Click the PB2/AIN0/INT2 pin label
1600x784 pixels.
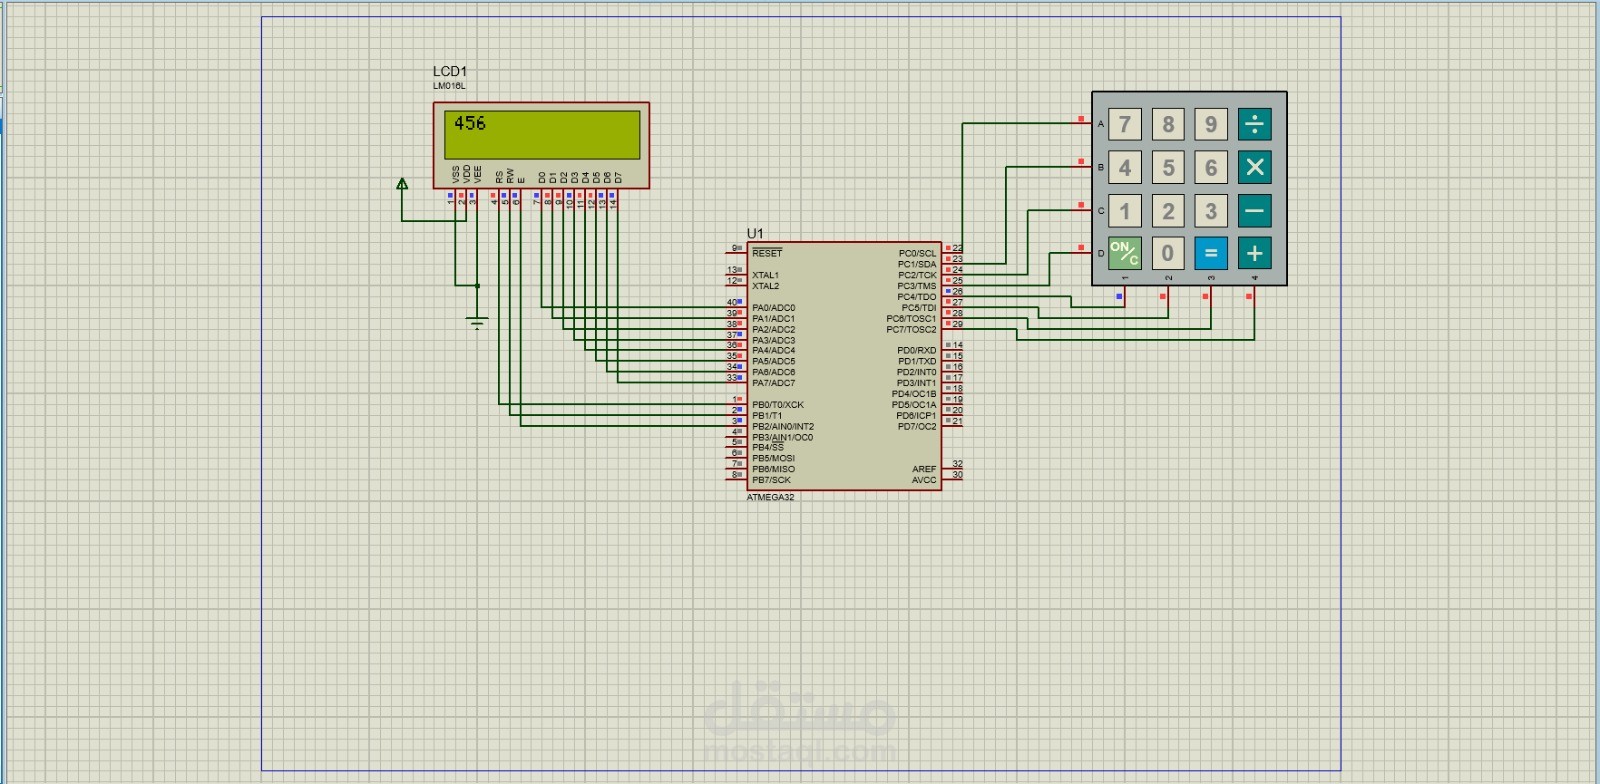(x=783, y=427)
